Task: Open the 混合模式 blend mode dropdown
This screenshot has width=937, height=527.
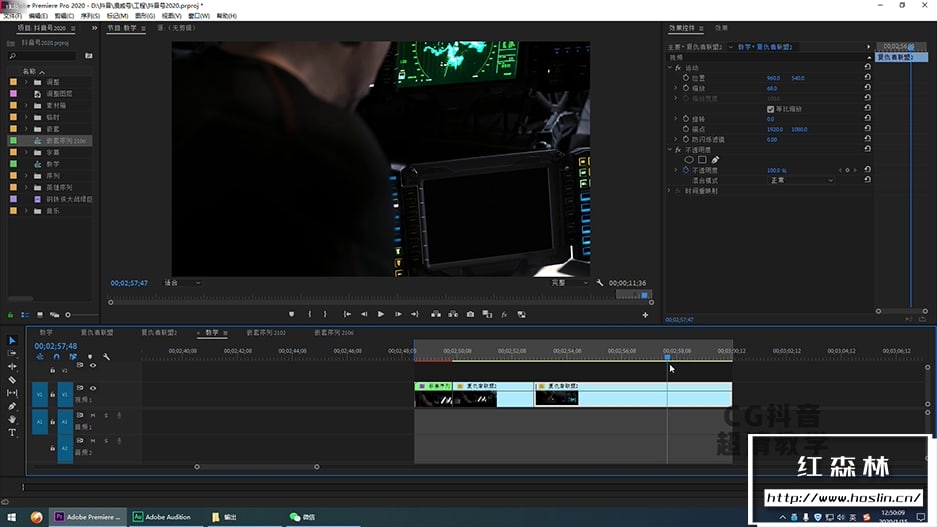Action: coord(801,180)
